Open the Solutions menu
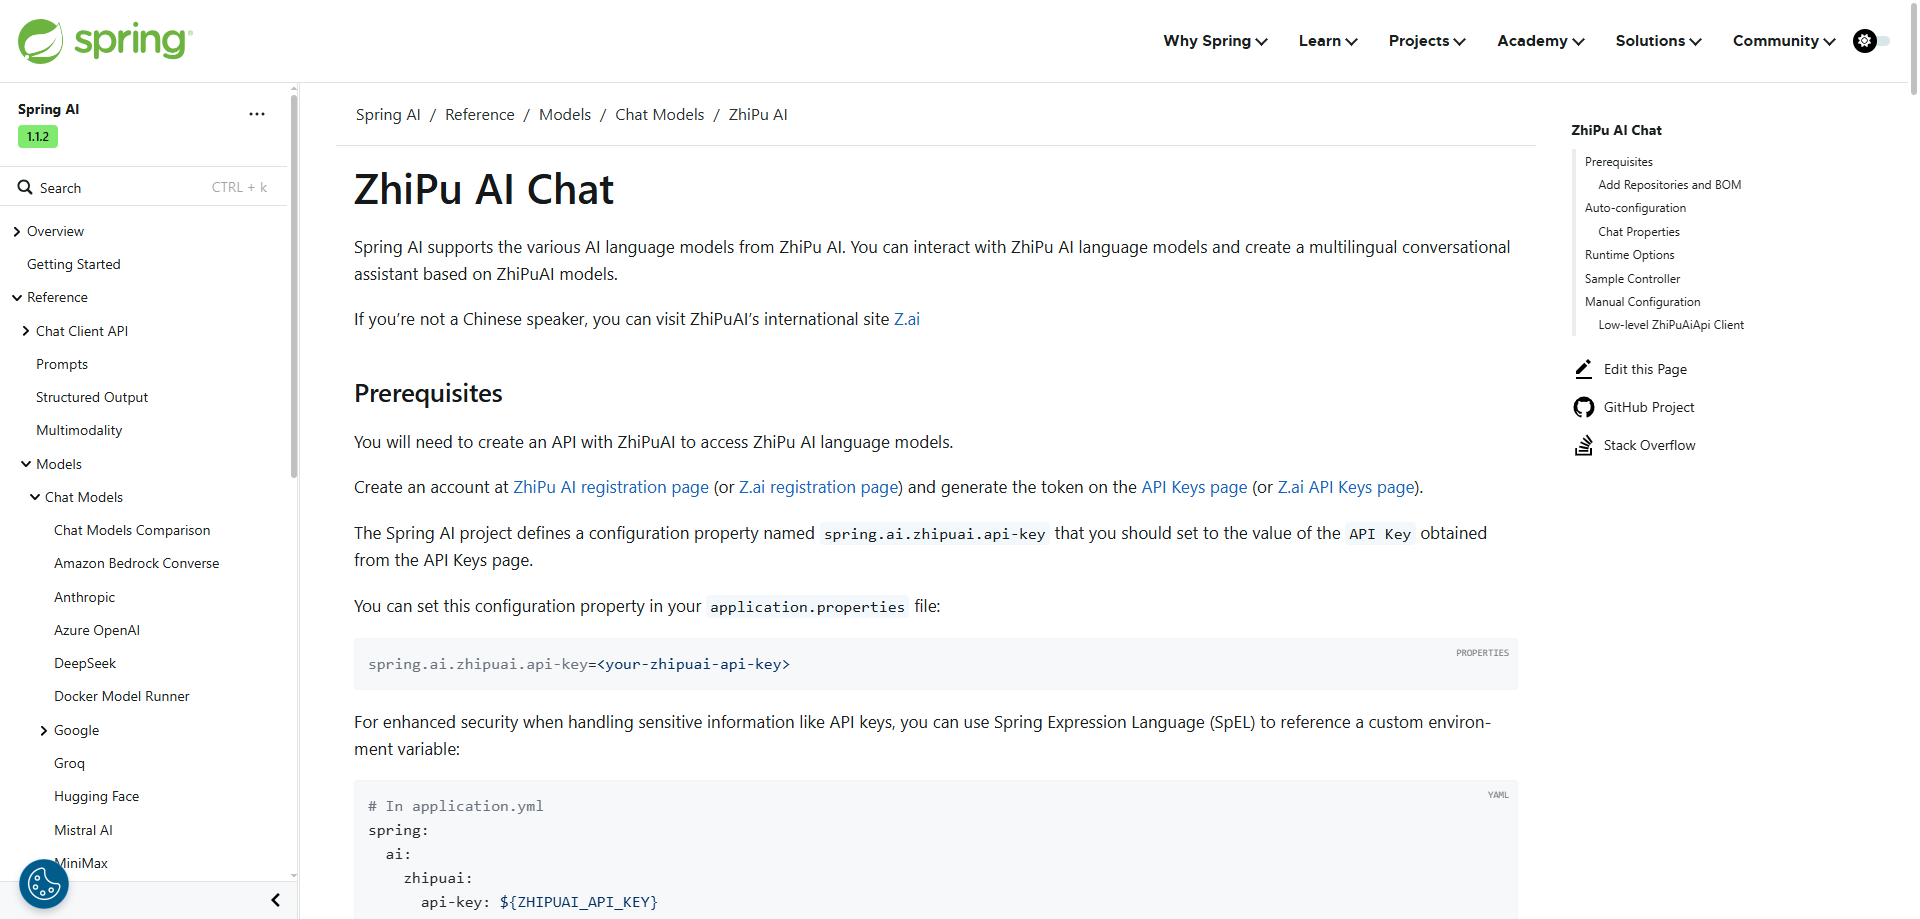Screen dimensions: 1920x919 [x=1658, y=41]
